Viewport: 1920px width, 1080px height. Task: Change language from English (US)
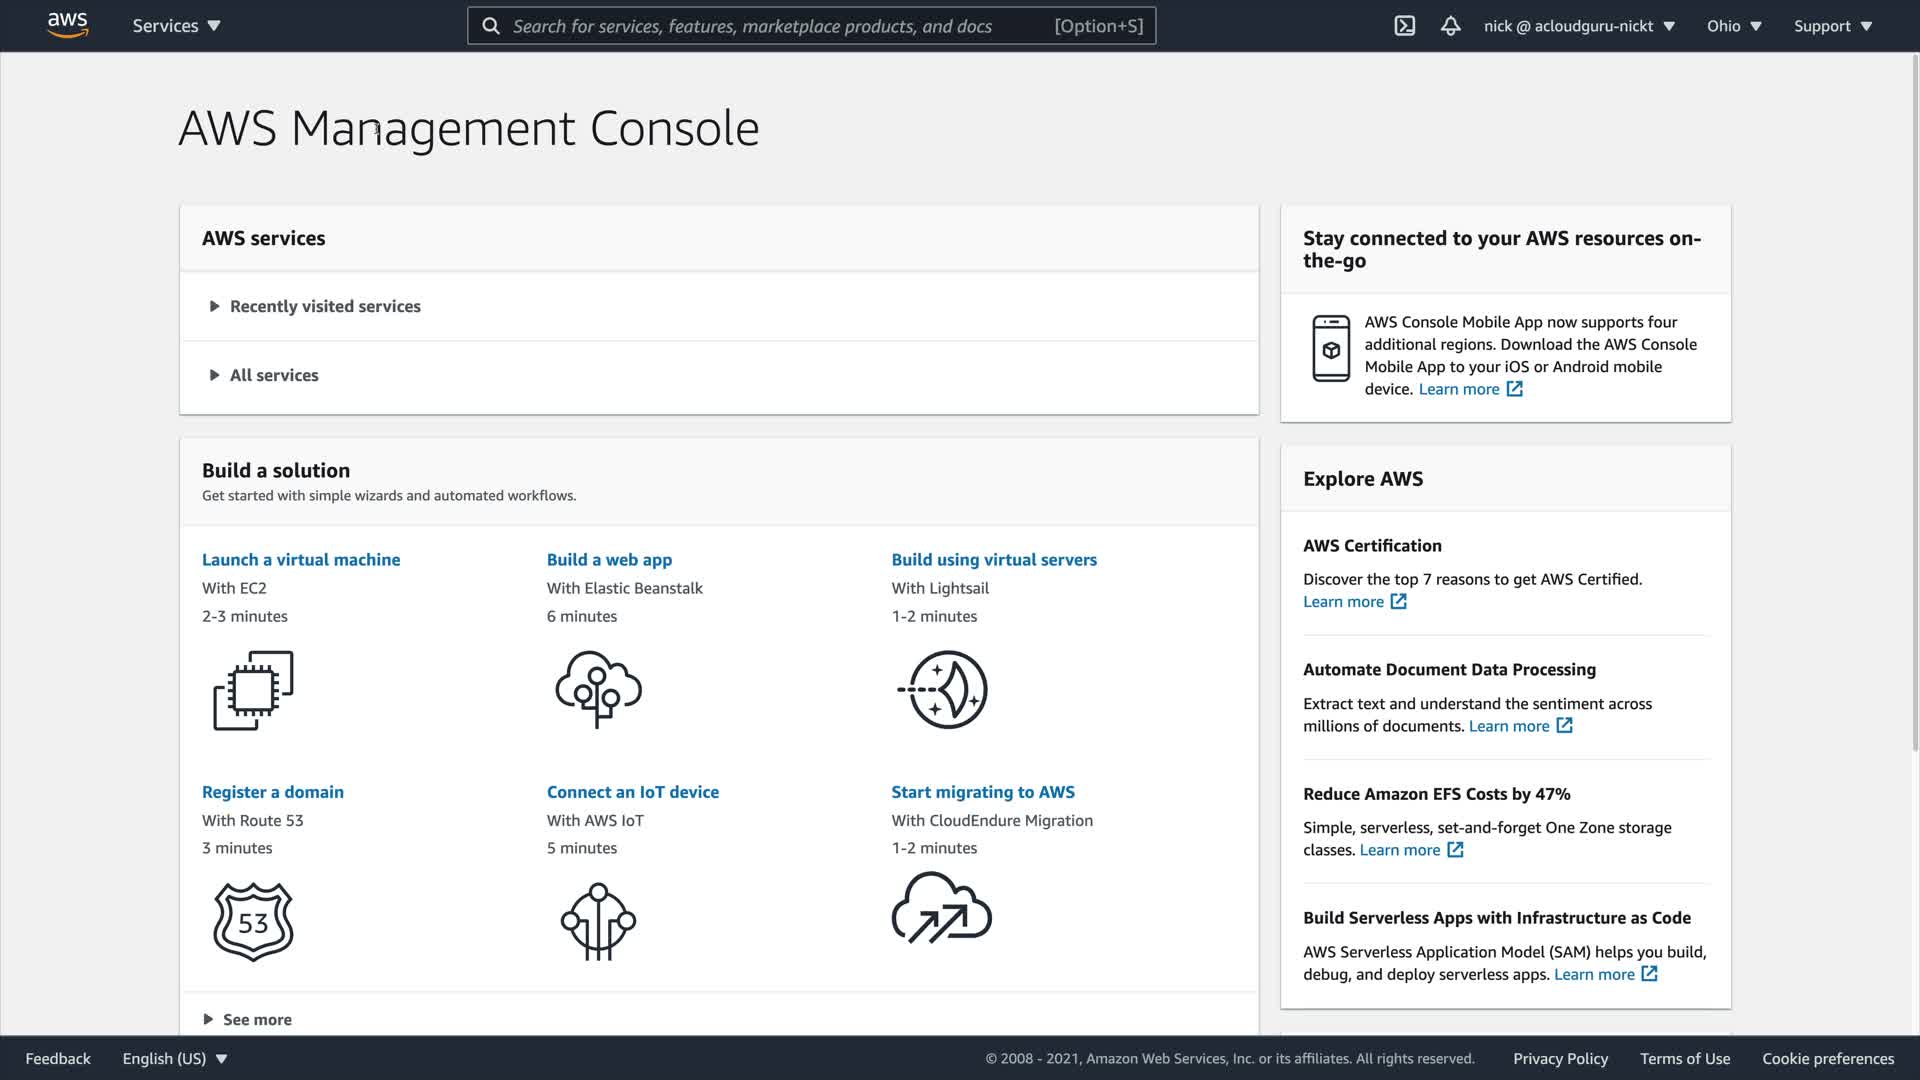[x=174, y=1058]
